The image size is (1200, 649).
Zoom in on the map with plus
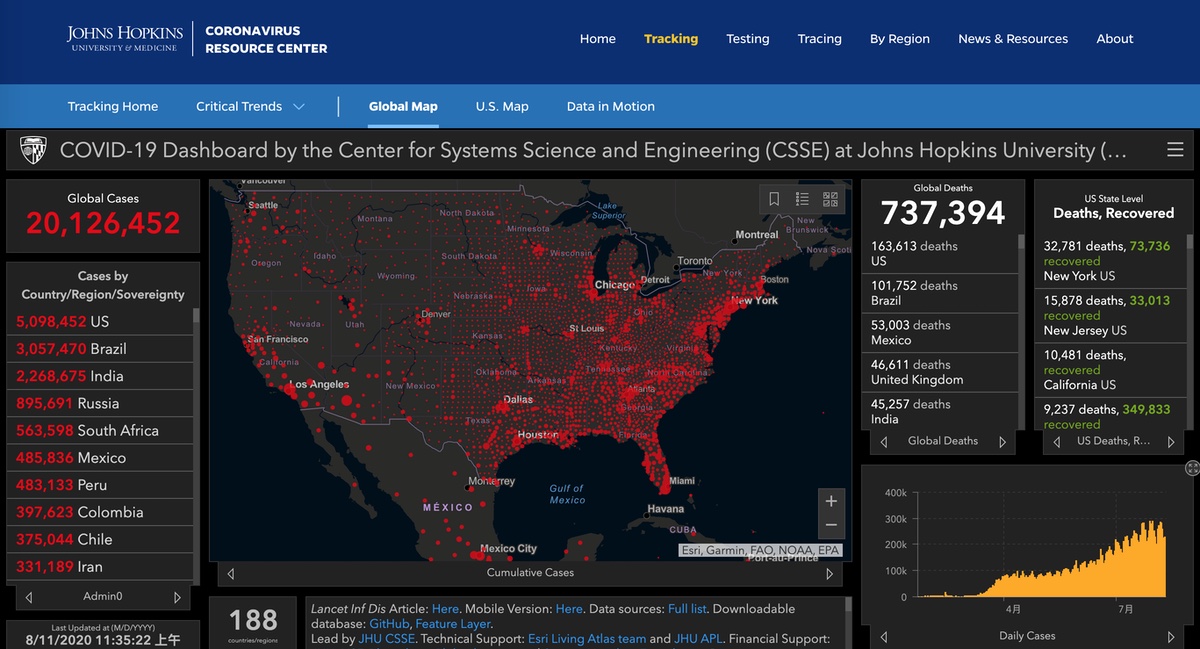[x=831, y=501]
